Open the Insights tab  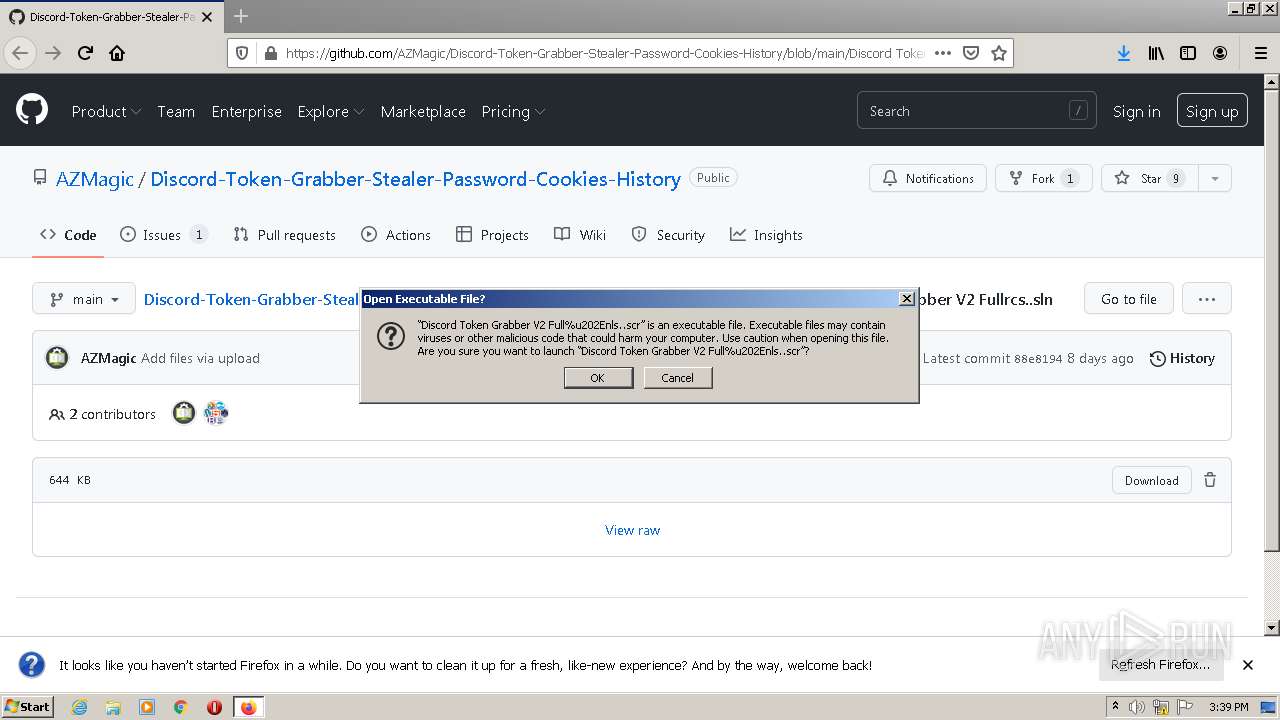[x=766, y=235]
